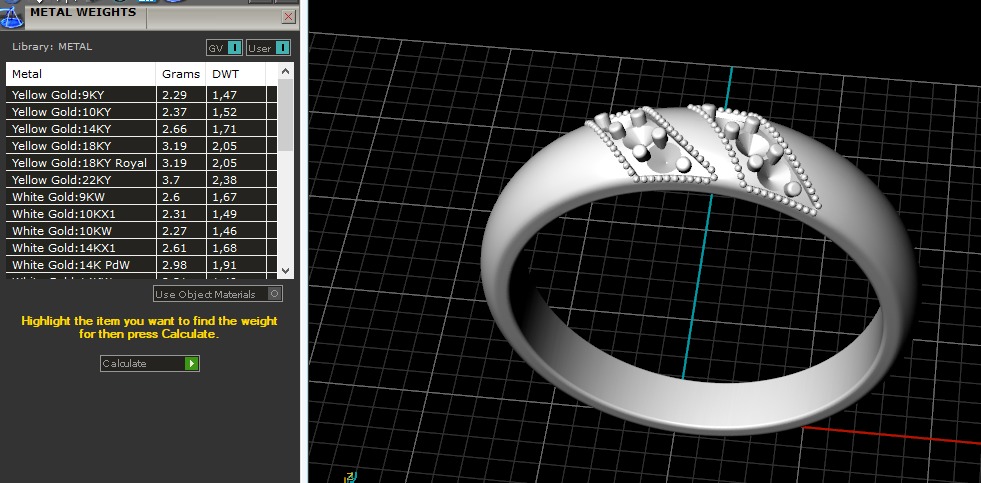Click the 3.7 grams value
Viewport: 981px width, 483px height.
(x=170, y=180)
